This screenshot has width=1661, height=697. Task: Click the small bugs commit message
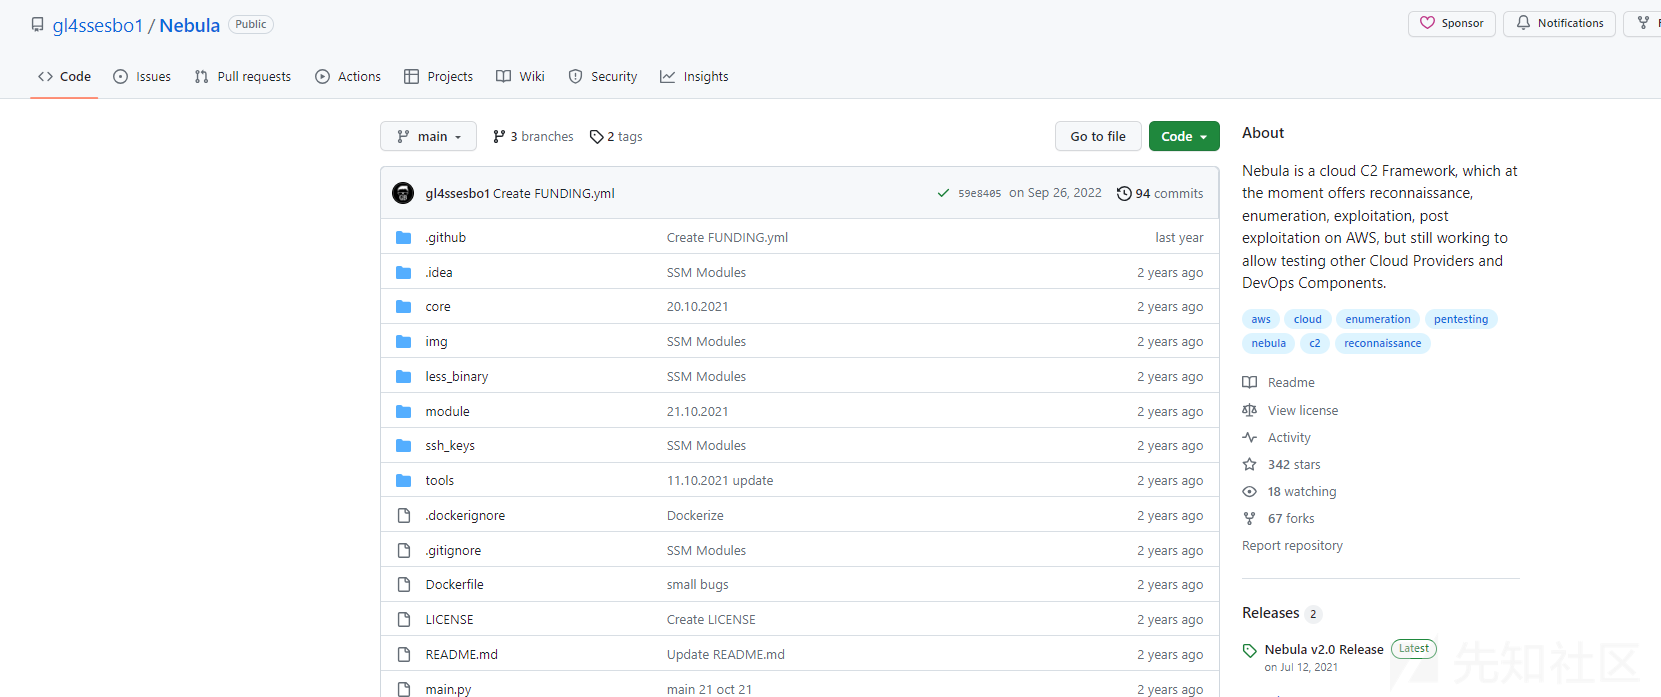(698, 585)
